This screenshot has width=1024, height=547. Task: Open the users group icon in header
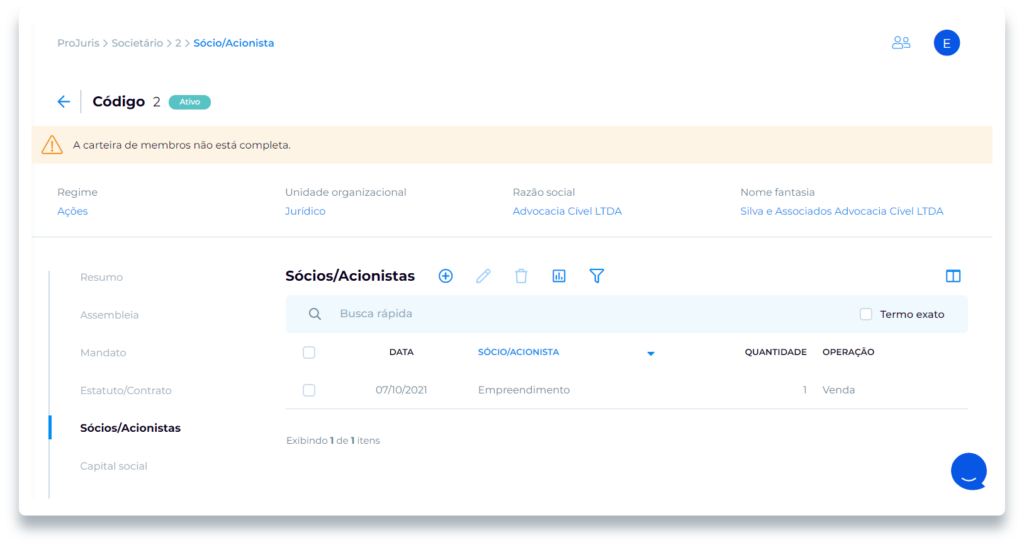[901, 43]
